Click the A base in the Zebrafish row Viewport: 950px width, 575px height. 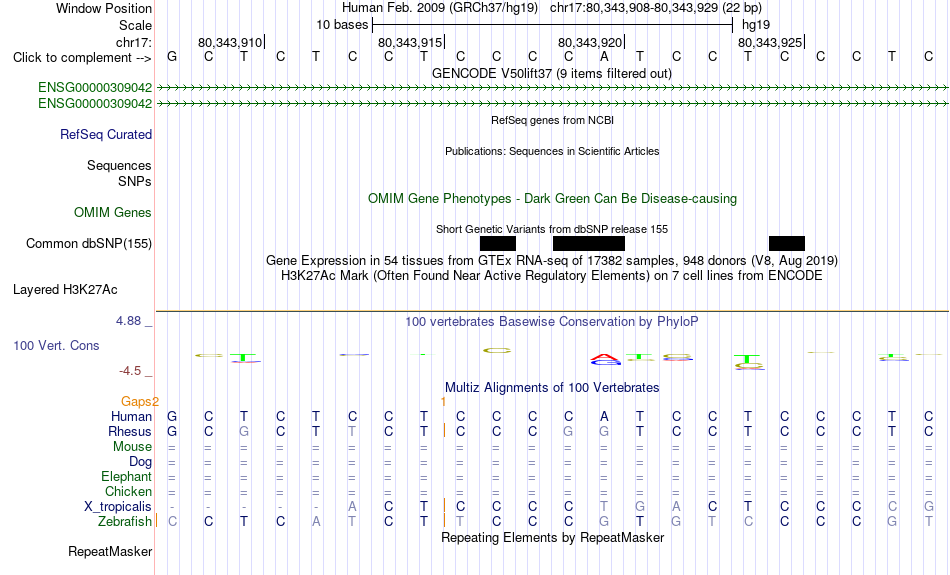coord(316,521)
